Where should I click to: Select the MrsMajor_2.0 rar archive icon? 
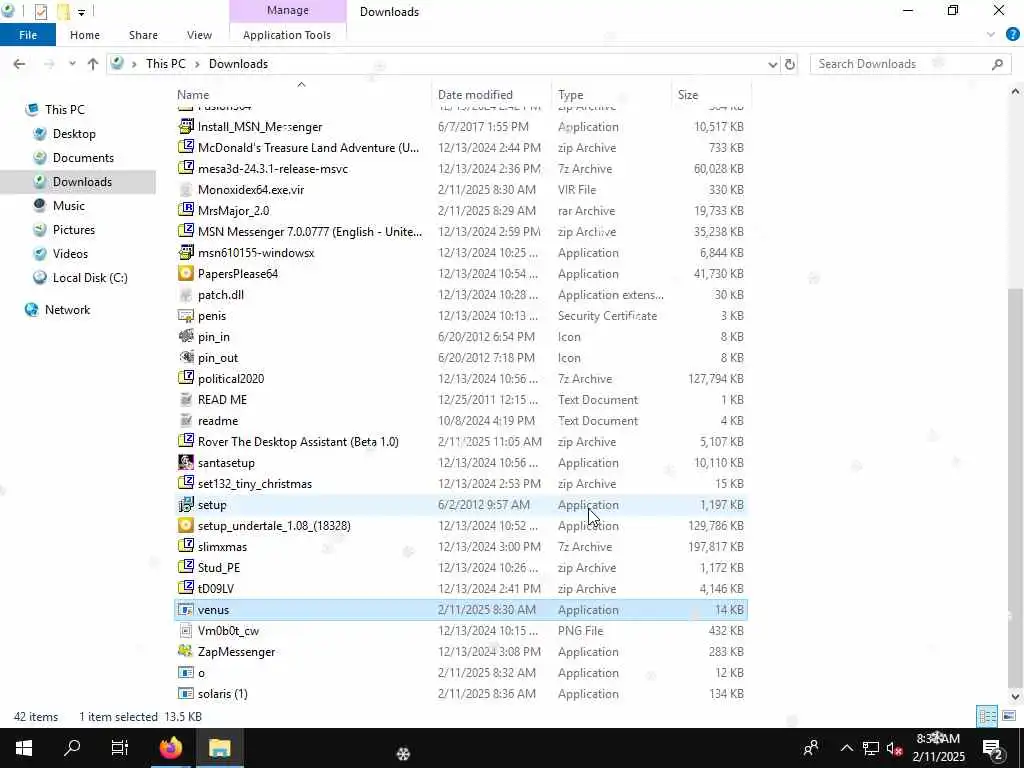click(x=186, y=210)
